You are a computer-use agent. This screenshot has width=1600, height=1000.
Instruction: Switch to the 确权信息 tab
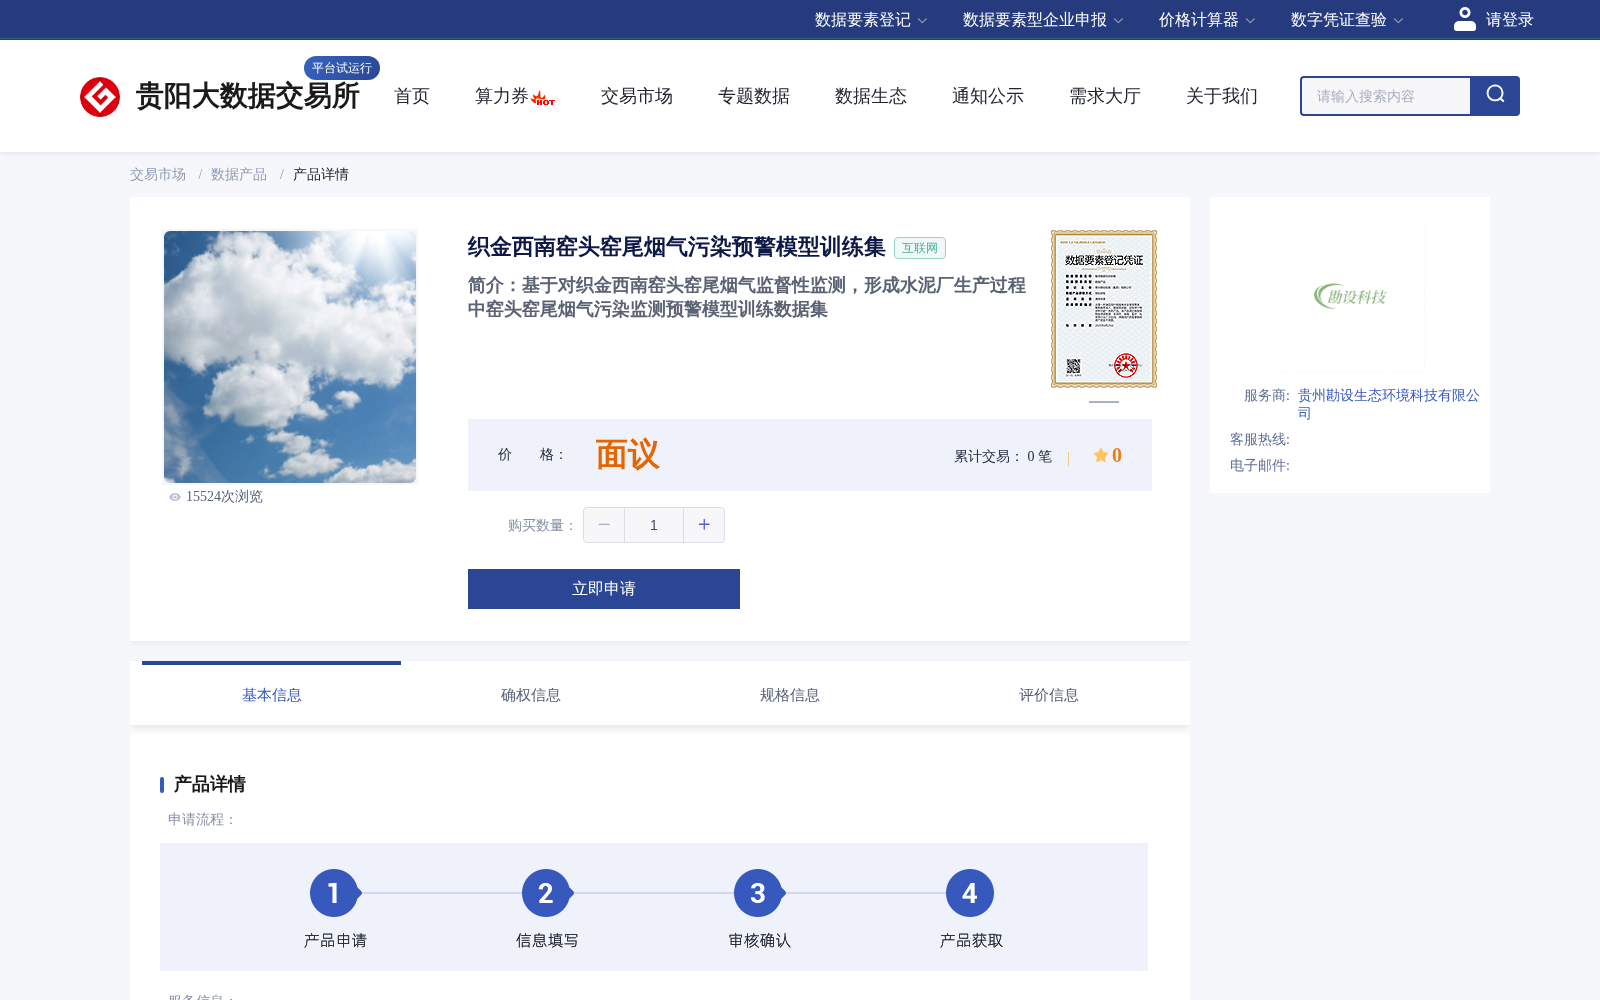(x=530, y=695)
